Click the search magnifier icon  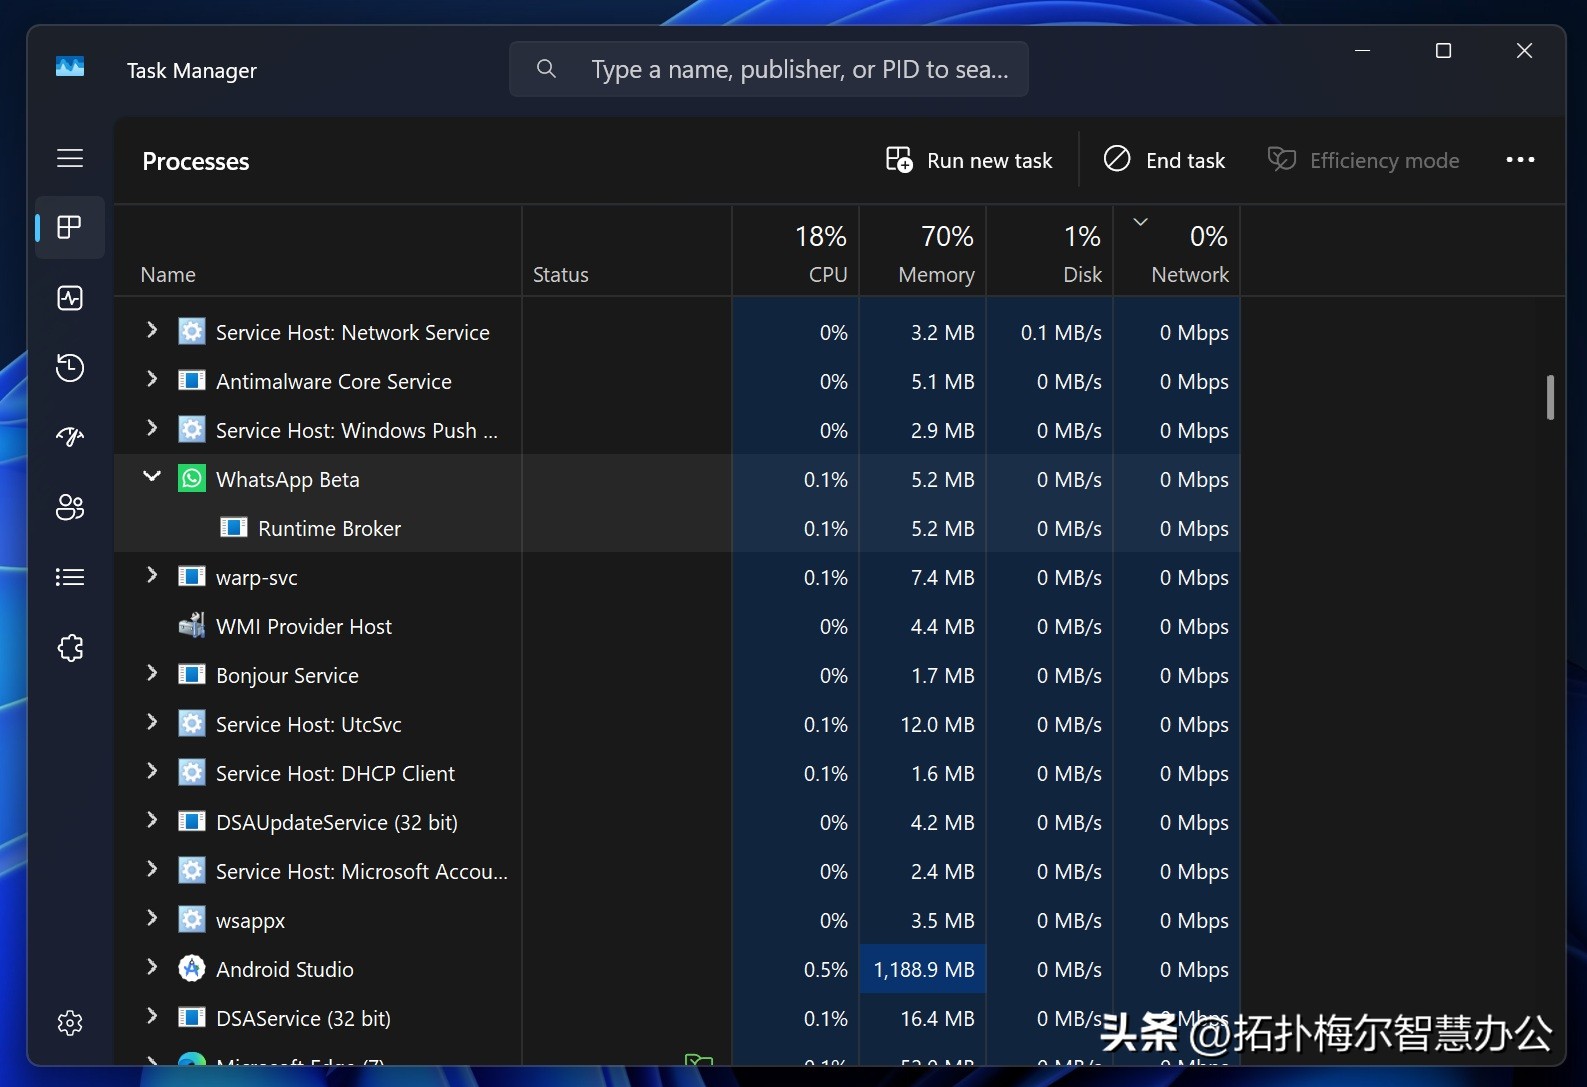coord(546,68)
